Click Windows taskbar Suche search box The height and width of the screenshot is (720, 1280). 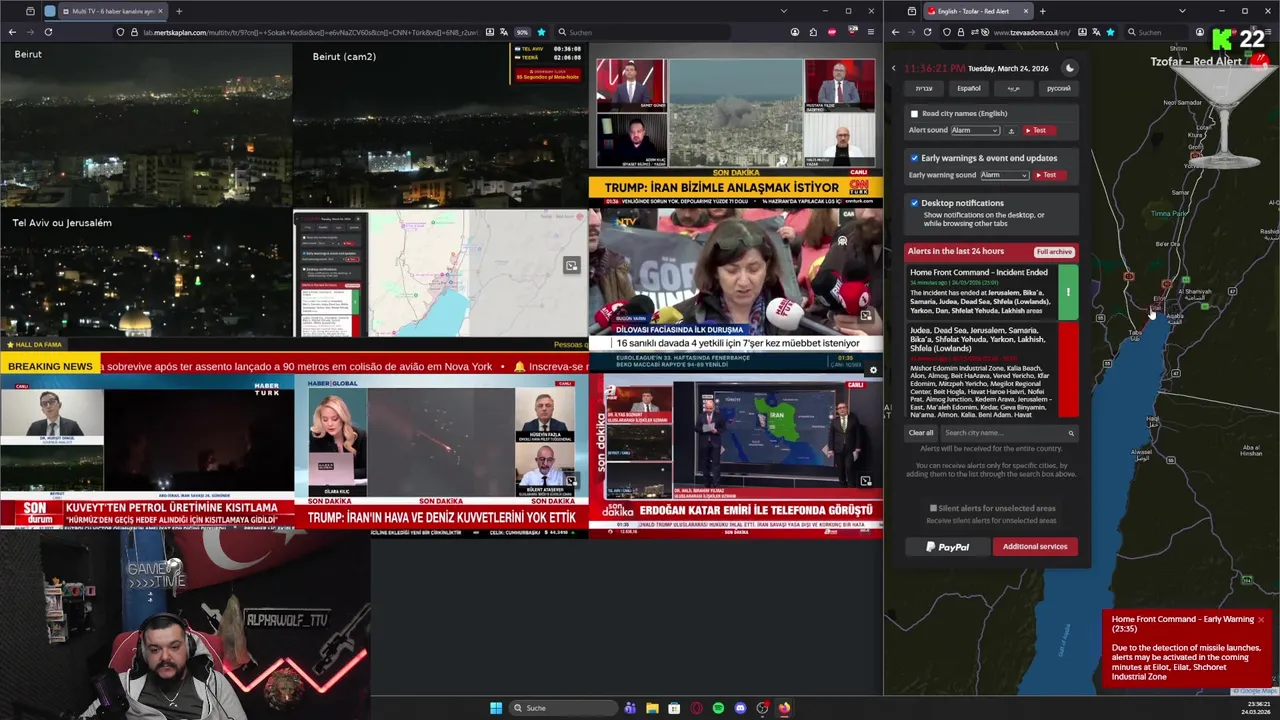click(x=564, y=708)
